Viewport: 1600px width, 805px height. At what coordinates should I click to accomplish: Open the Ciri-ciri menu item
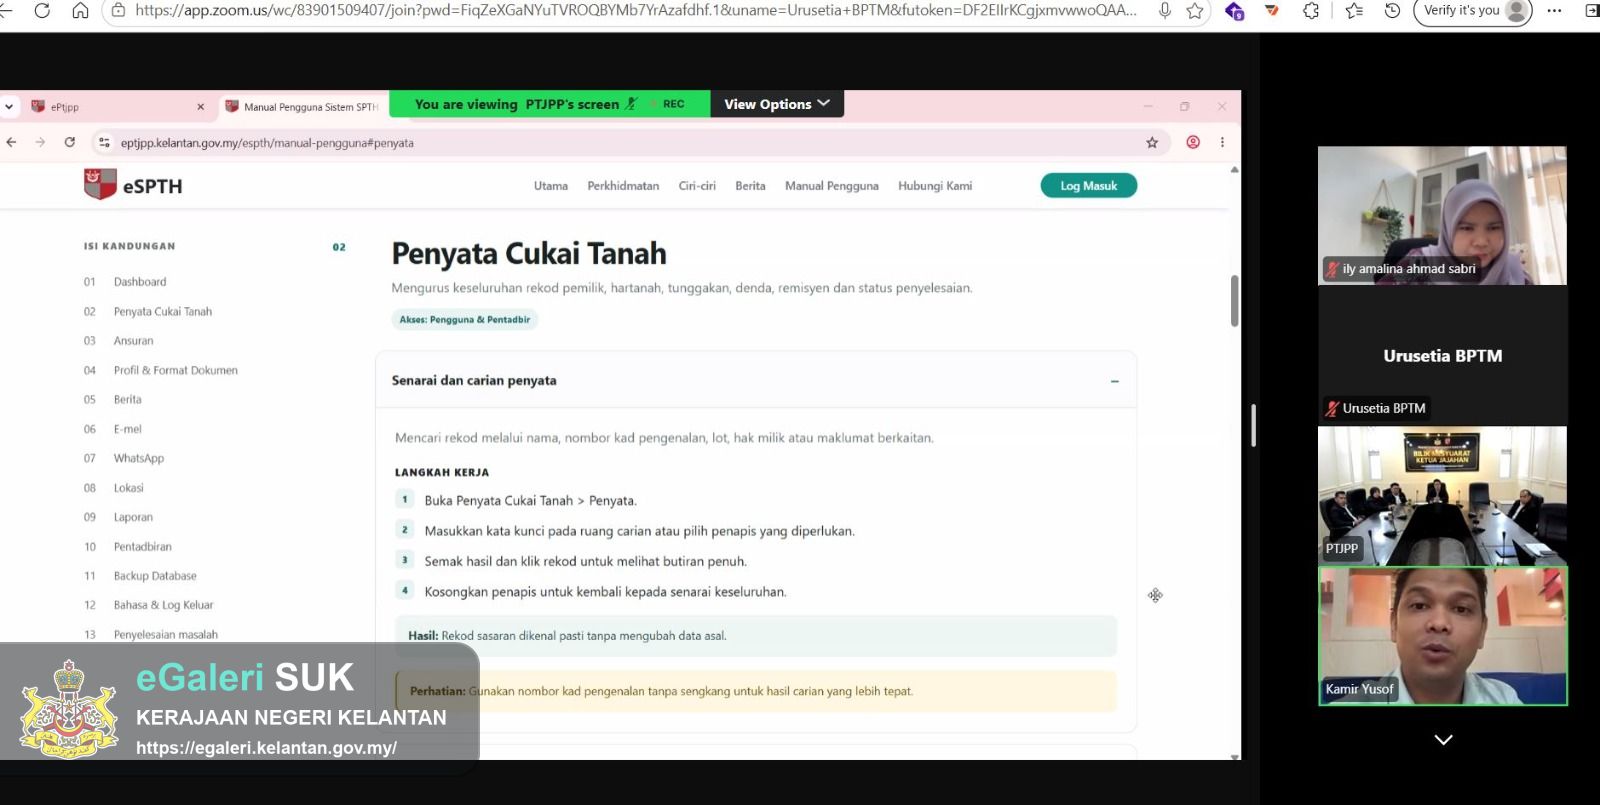tap(697, 186)
